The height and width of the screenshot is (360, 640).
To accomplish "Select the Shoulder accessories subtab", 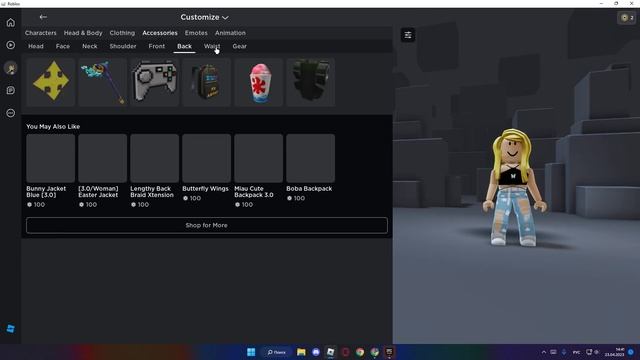I will pos(123,46).
